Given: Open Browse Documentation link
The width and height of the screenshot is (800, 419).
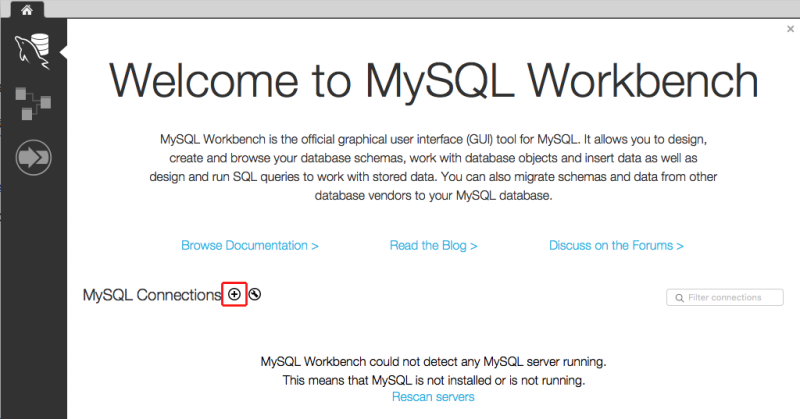Looking at the screenshot, I should pyautogui.click(x=249, y=245).
